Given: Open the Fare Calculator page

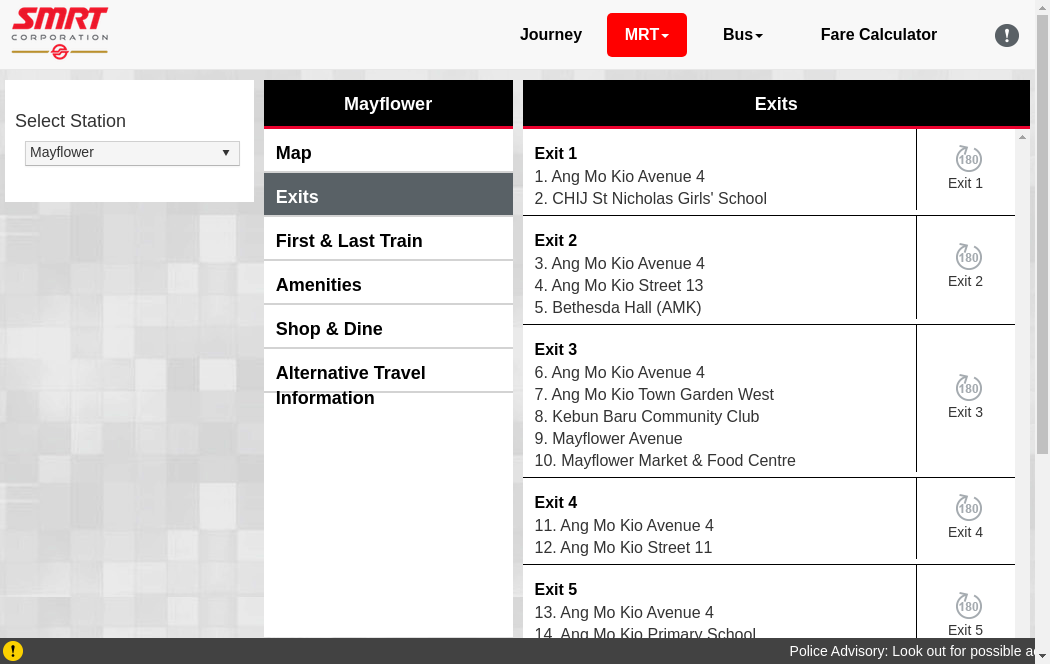Looking at the screenshot, I should coord(878,35).
